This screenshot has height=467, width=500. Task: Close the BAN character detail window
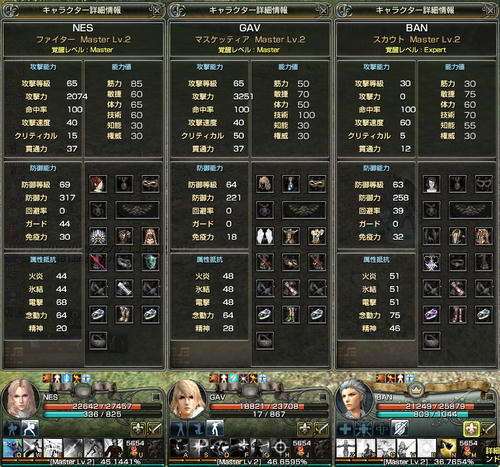(491, 11)
